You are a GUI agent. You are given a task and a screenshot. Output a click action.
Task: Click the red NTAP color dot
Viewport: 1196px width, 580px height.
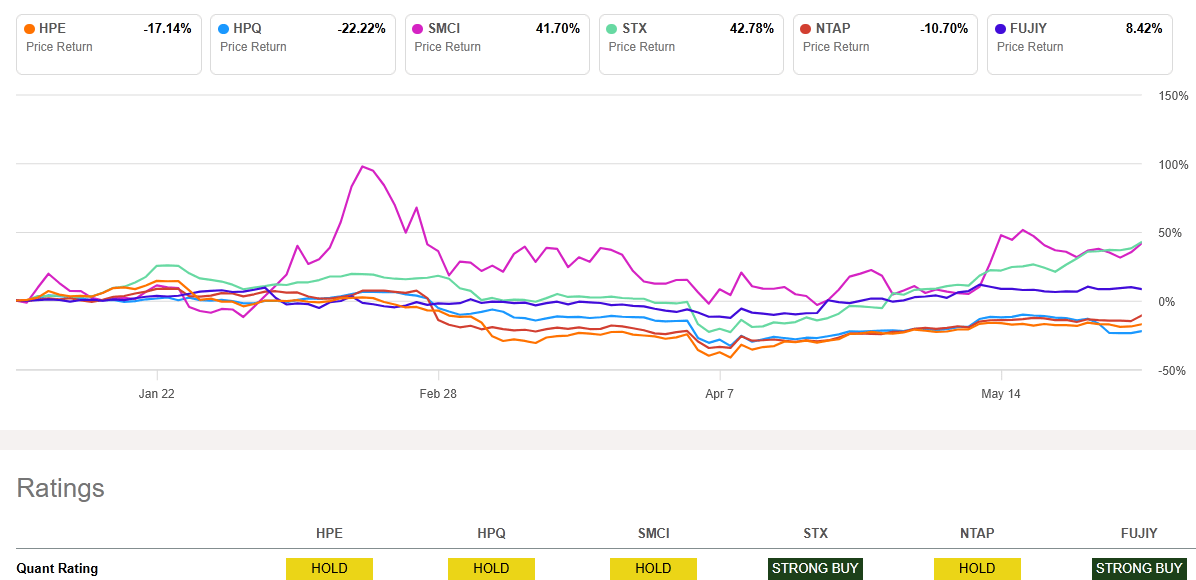[x=806, y=29]
